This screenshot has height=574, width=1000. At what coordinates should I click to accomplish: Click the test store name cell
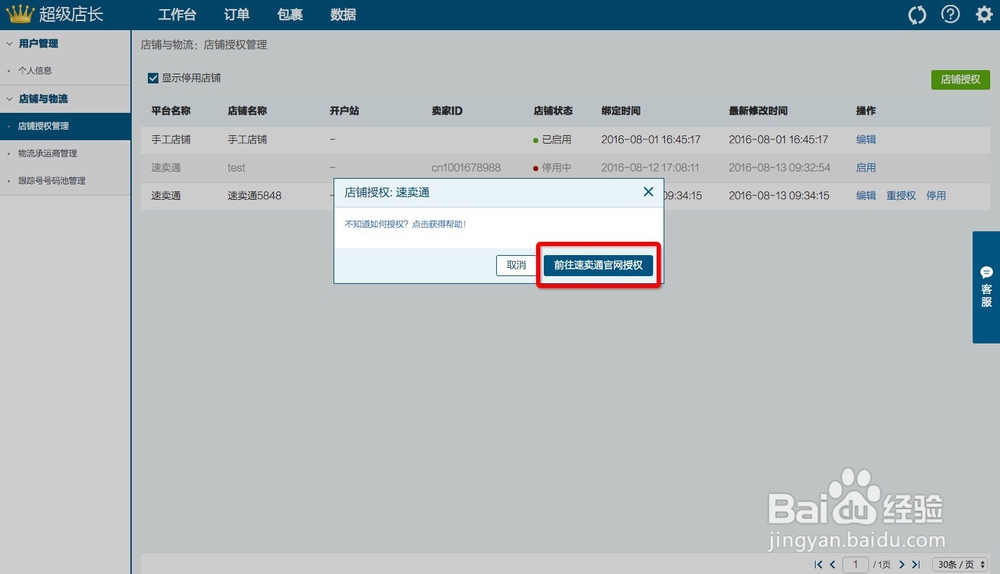[x=237, y=167]
